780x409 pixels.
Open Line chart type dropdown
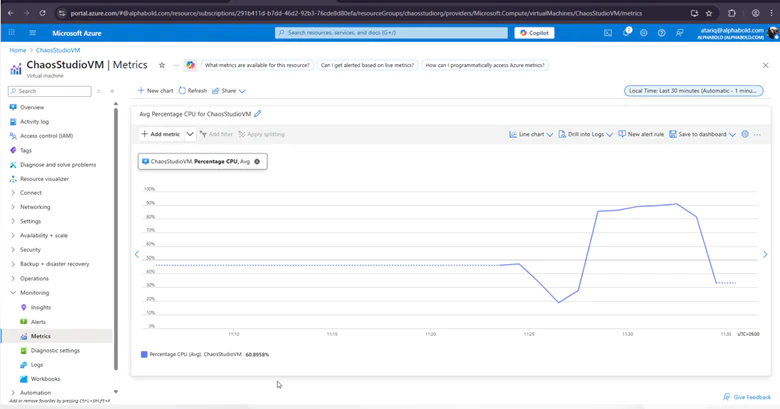coord(531,134)
